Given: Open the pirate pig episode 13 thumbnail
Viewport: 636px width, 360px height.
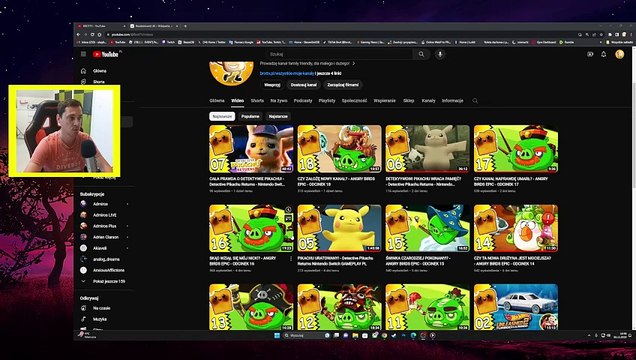Looking at the screenshot, I should [251, 307].
